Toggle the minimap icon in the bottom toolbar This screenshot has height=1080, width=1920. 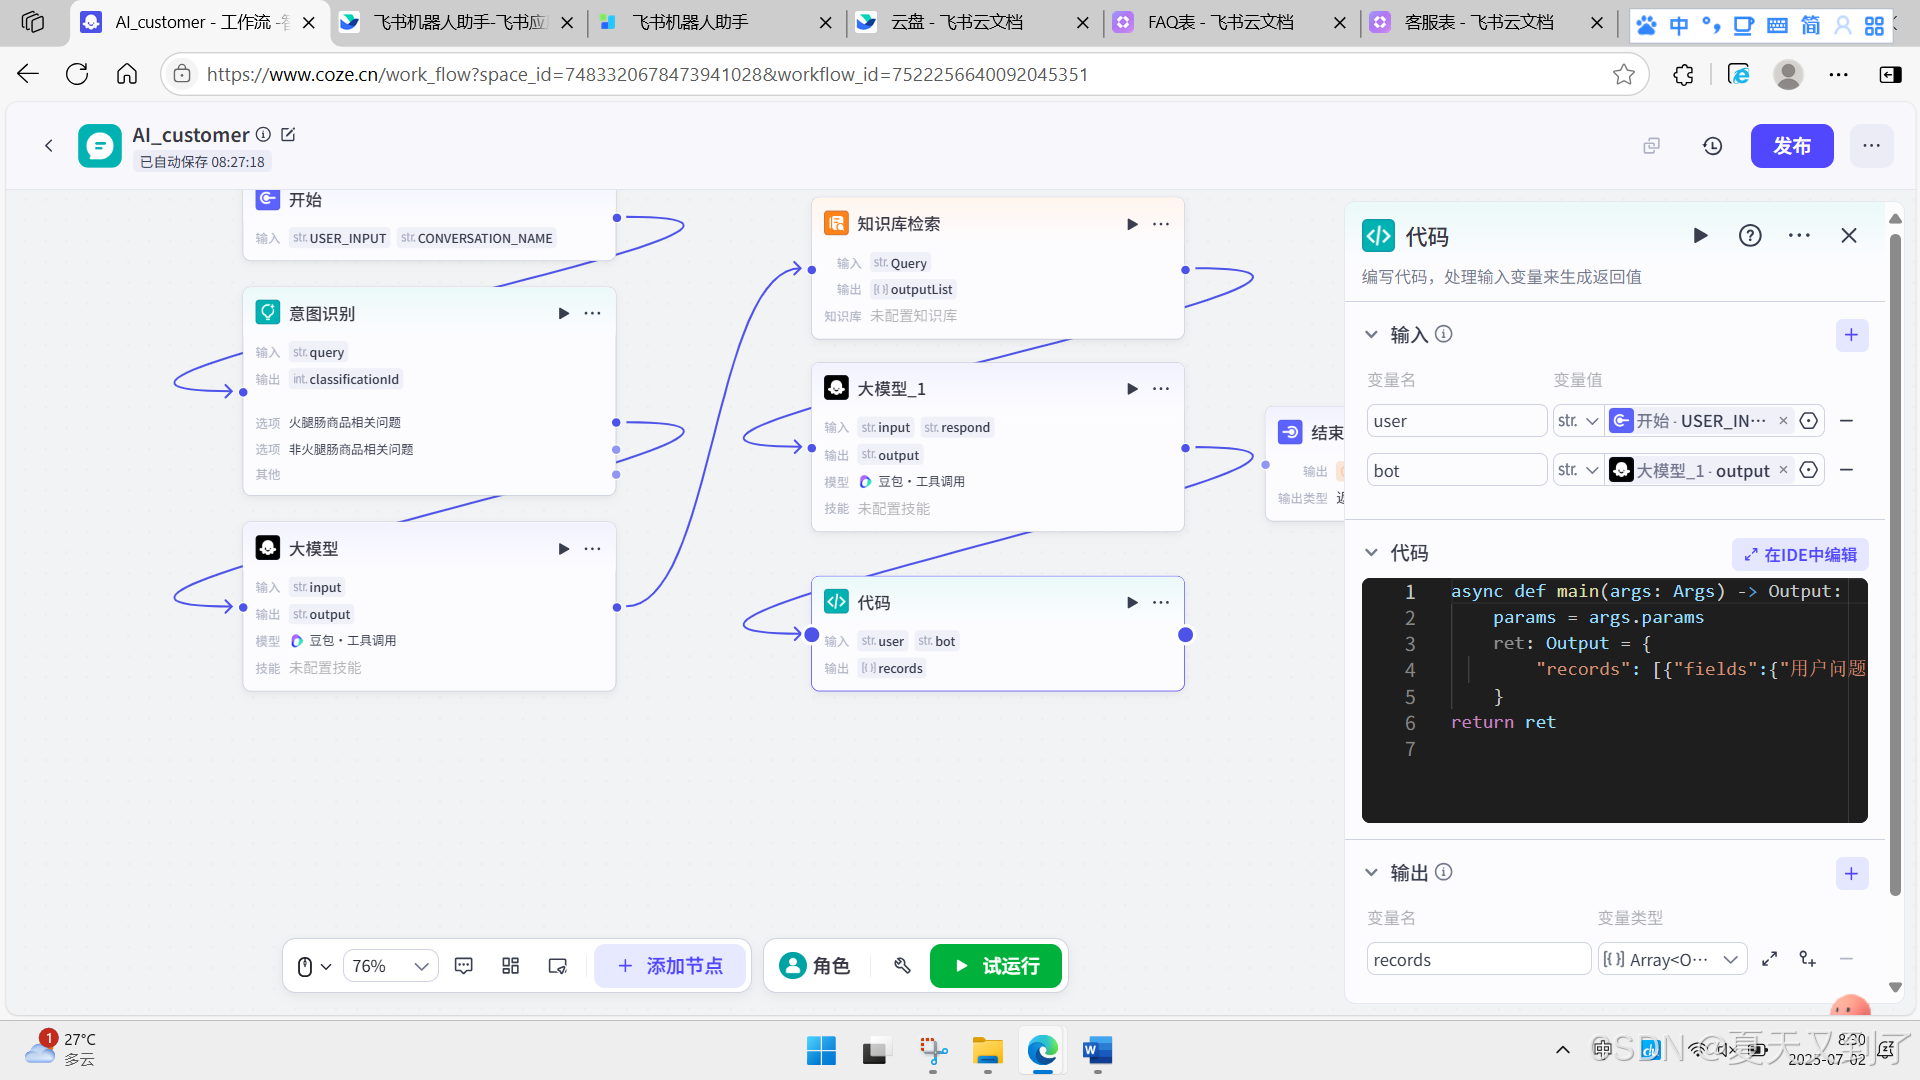(x=558, y=966)
